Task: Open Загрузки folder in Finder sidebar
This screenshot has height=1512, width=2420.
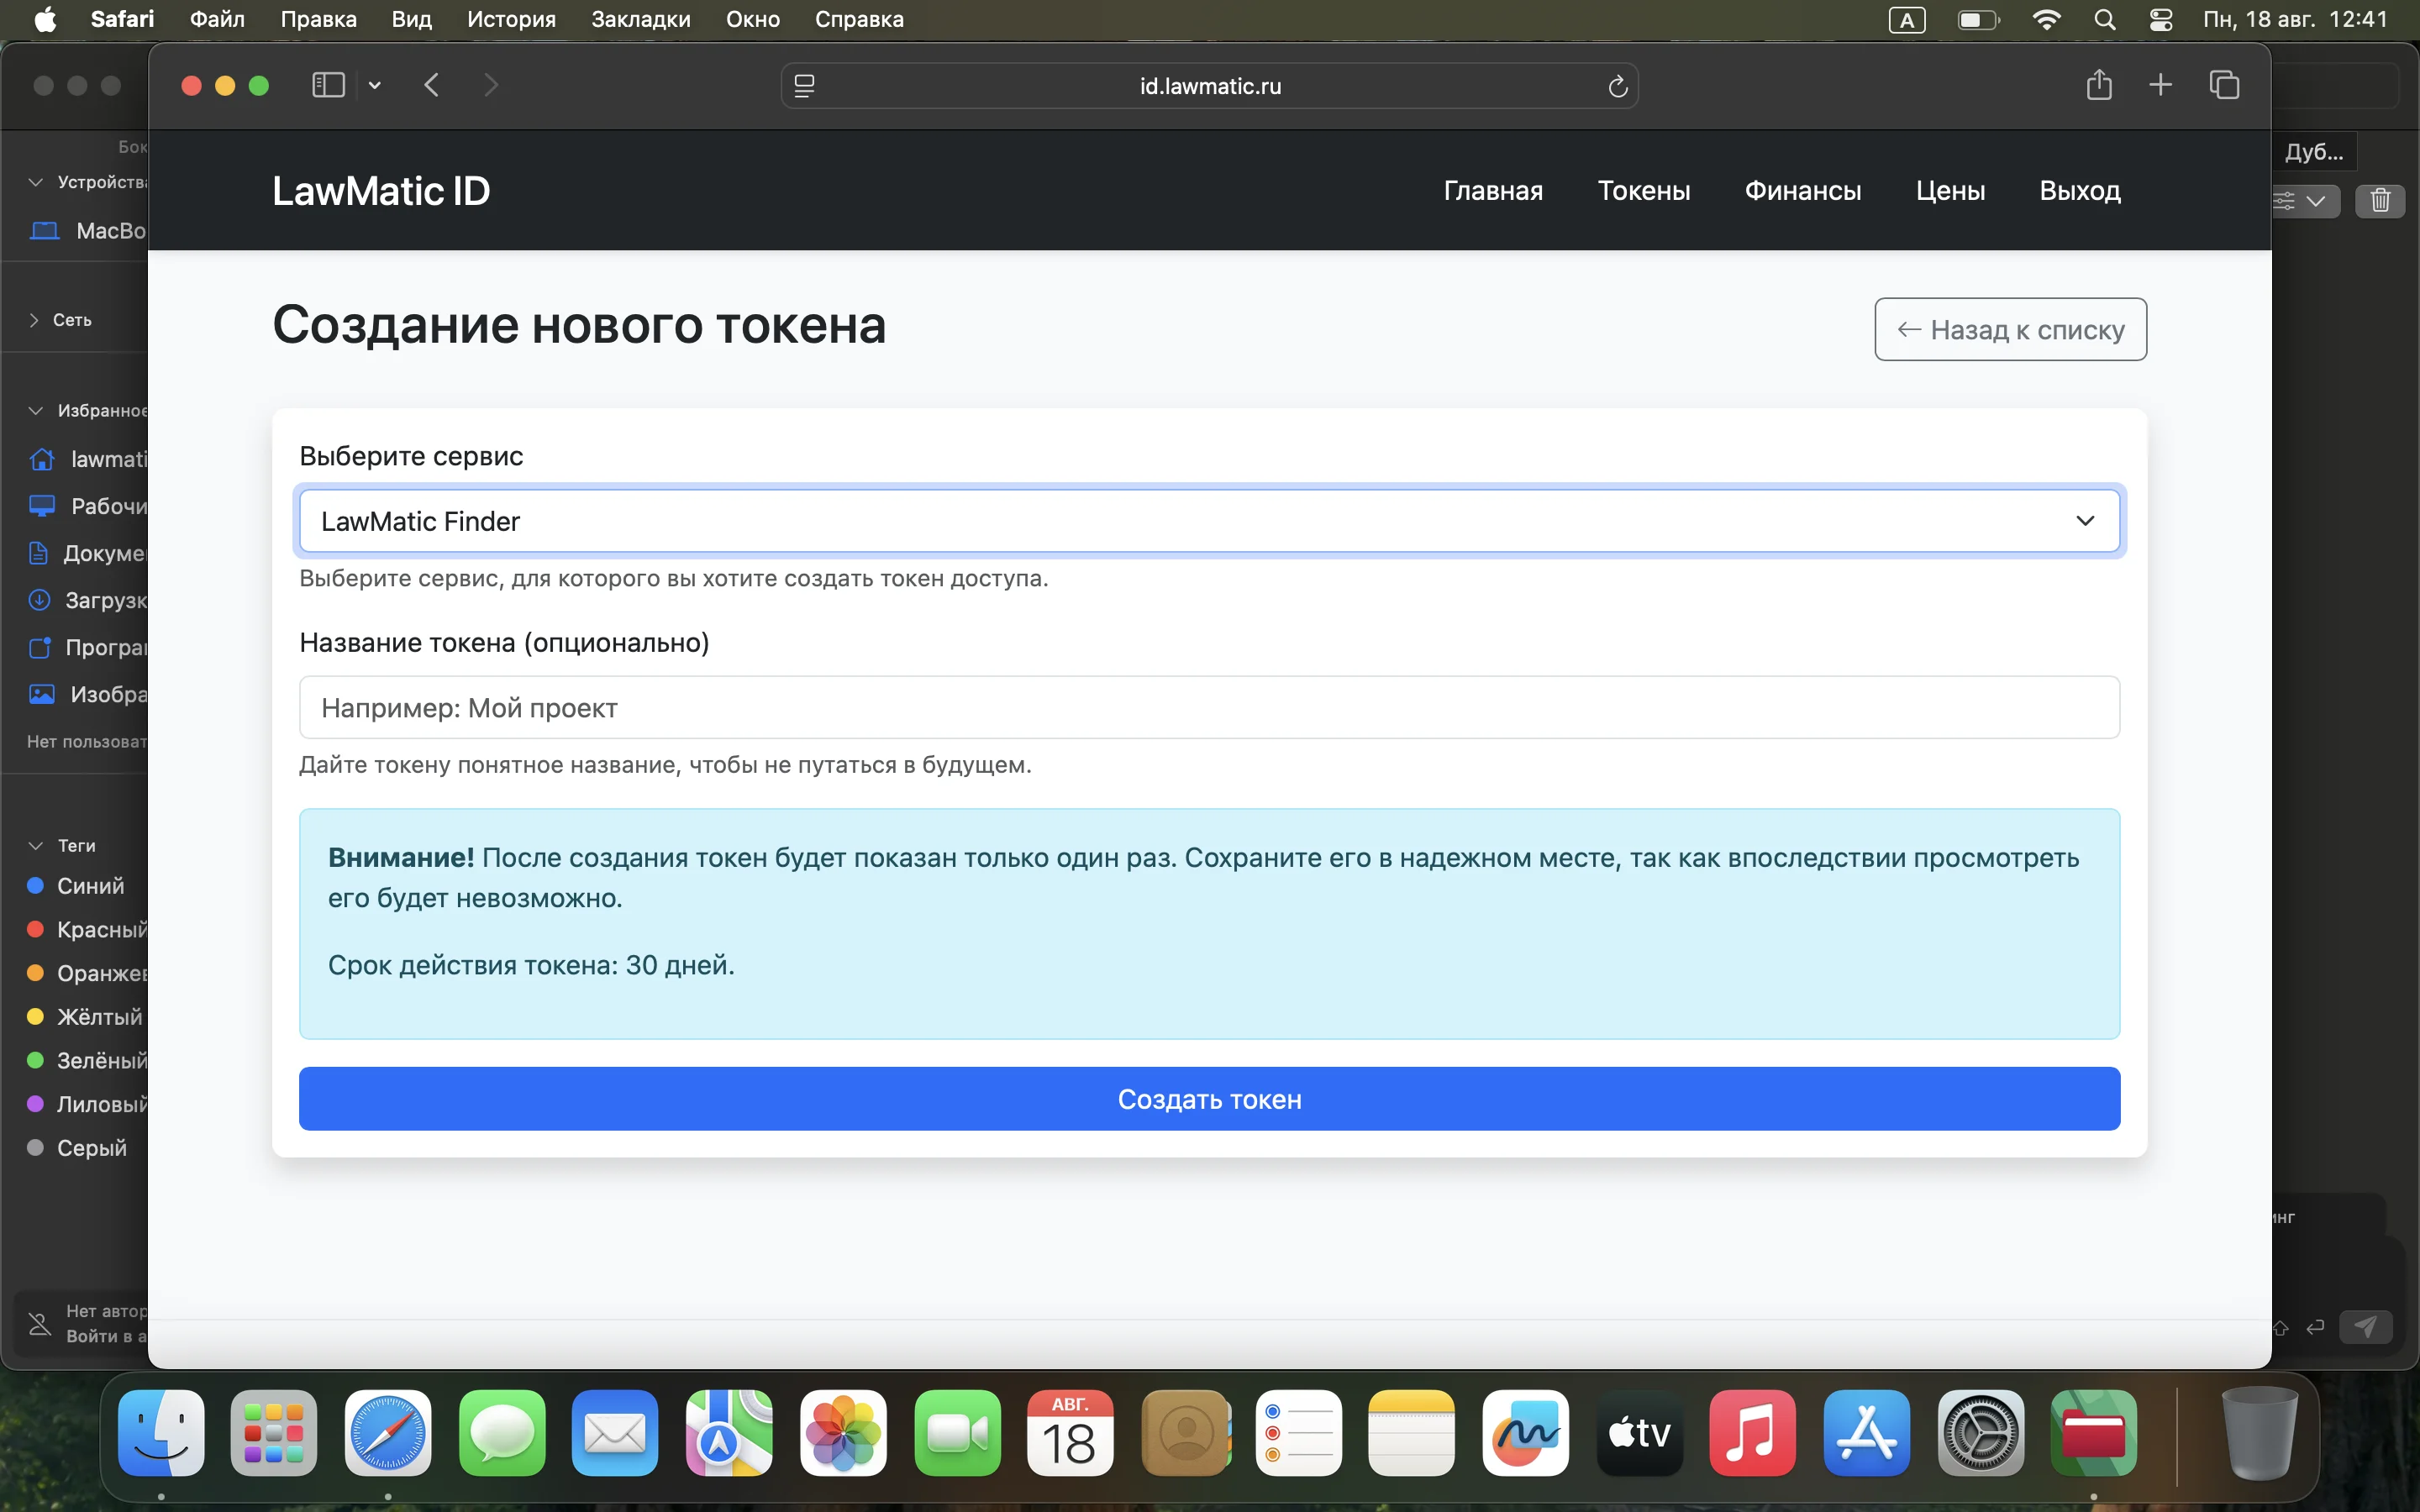Action: click(87, 600)
